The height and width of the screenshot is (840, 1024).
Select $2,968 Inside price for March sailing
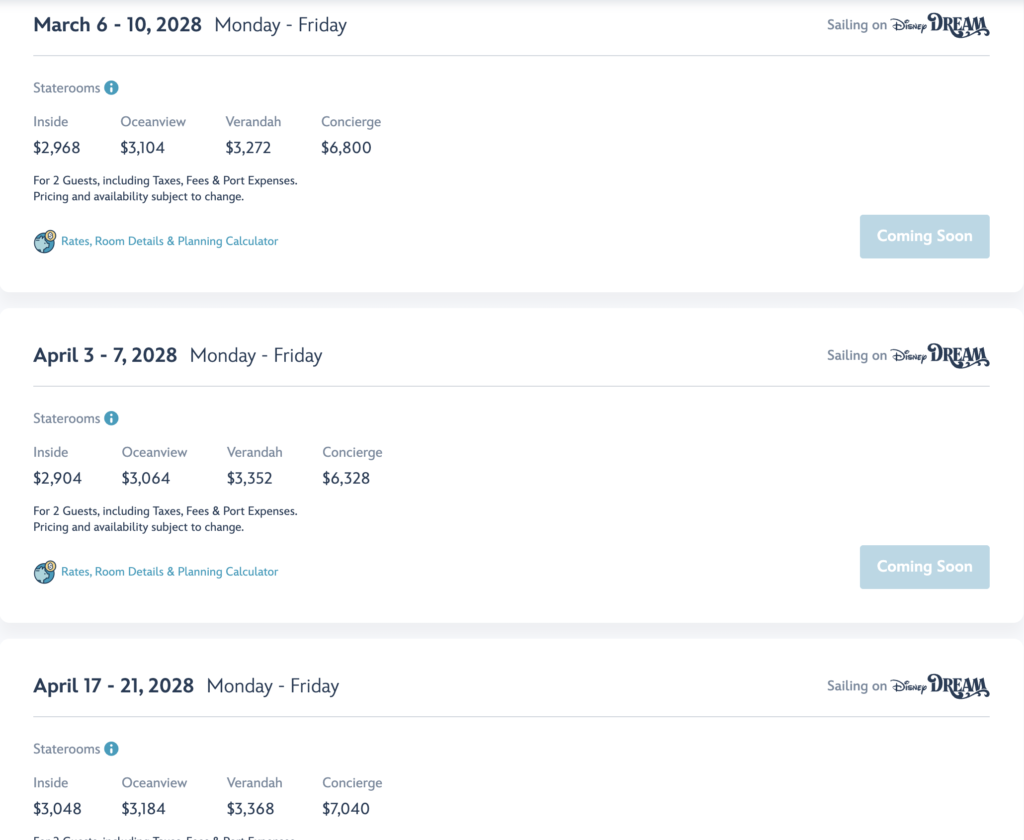click(57, 148)
